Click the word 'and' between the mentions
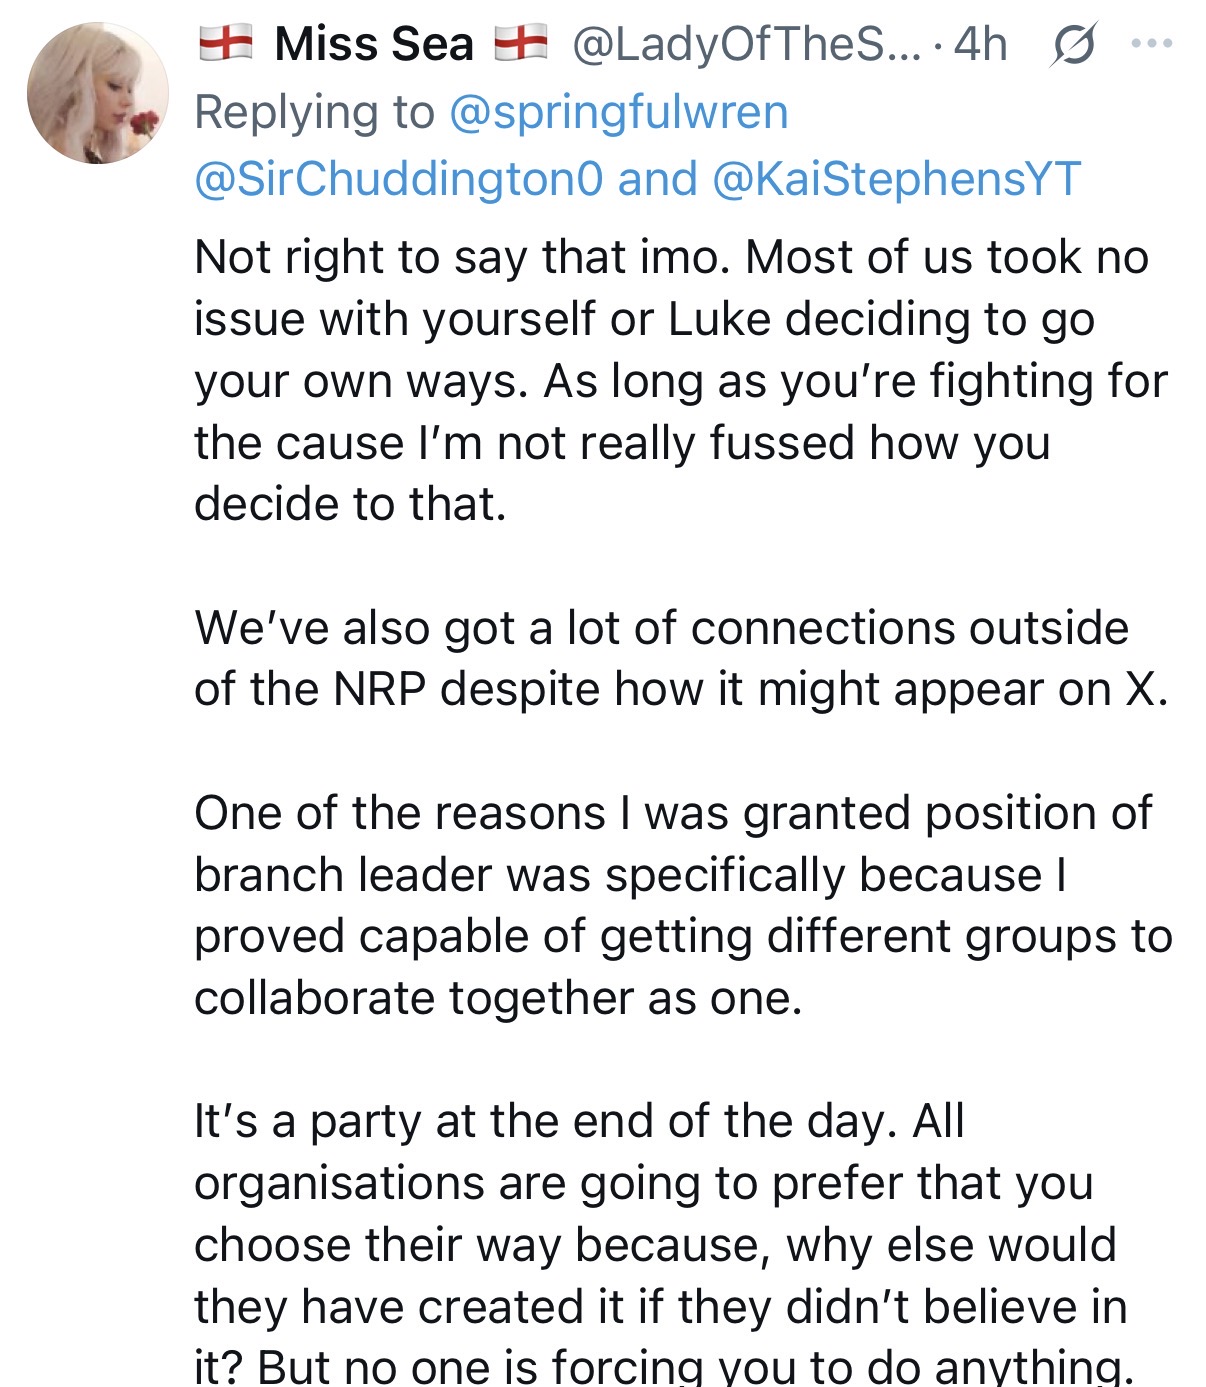This screenshot has width=1206, height=1387. [x=658, y=179]
